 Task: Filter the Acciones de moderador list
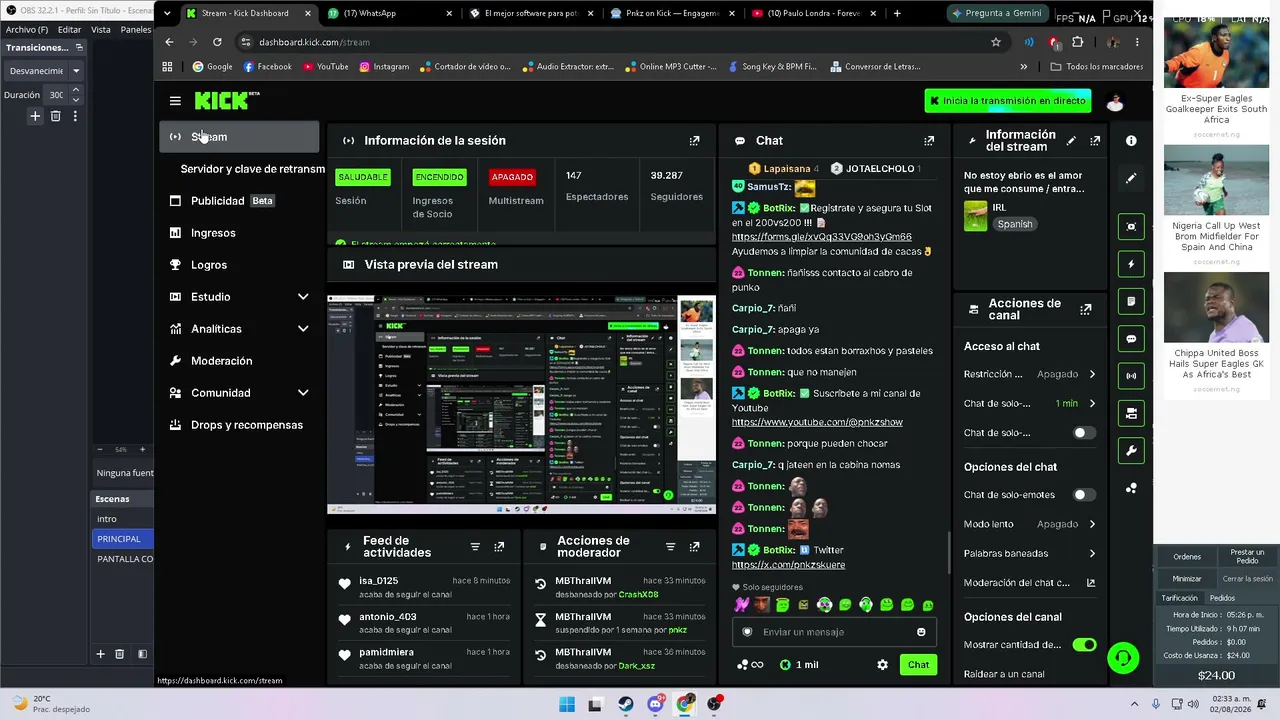670,547
